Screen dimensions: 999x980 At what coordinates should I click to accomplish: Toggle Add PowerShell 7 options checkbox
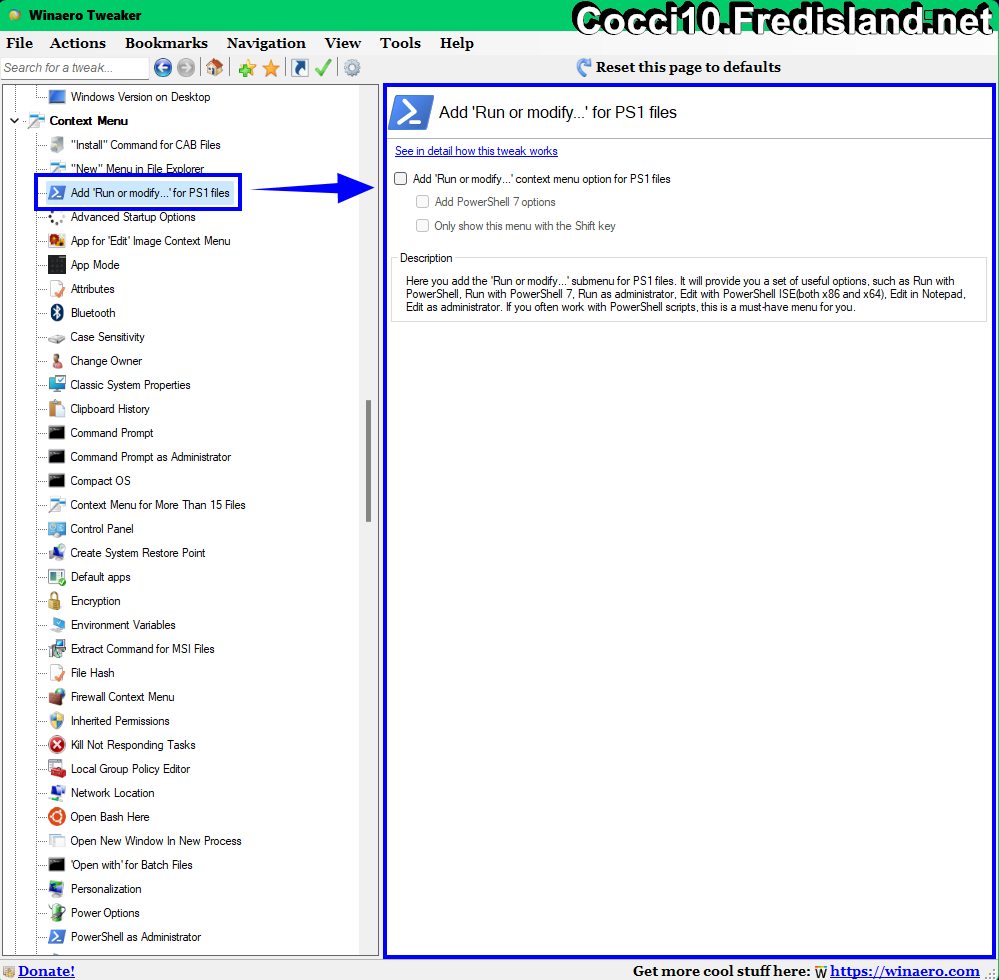[422, 202]
